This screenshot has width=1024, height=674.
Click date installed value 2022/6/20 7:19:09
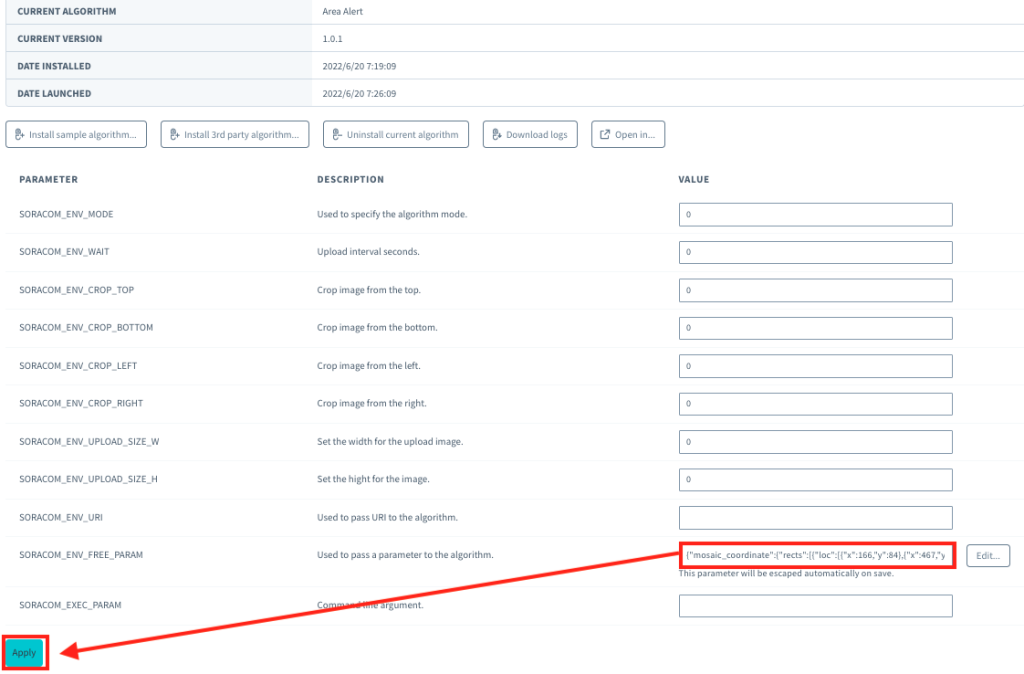pos(359,66)
